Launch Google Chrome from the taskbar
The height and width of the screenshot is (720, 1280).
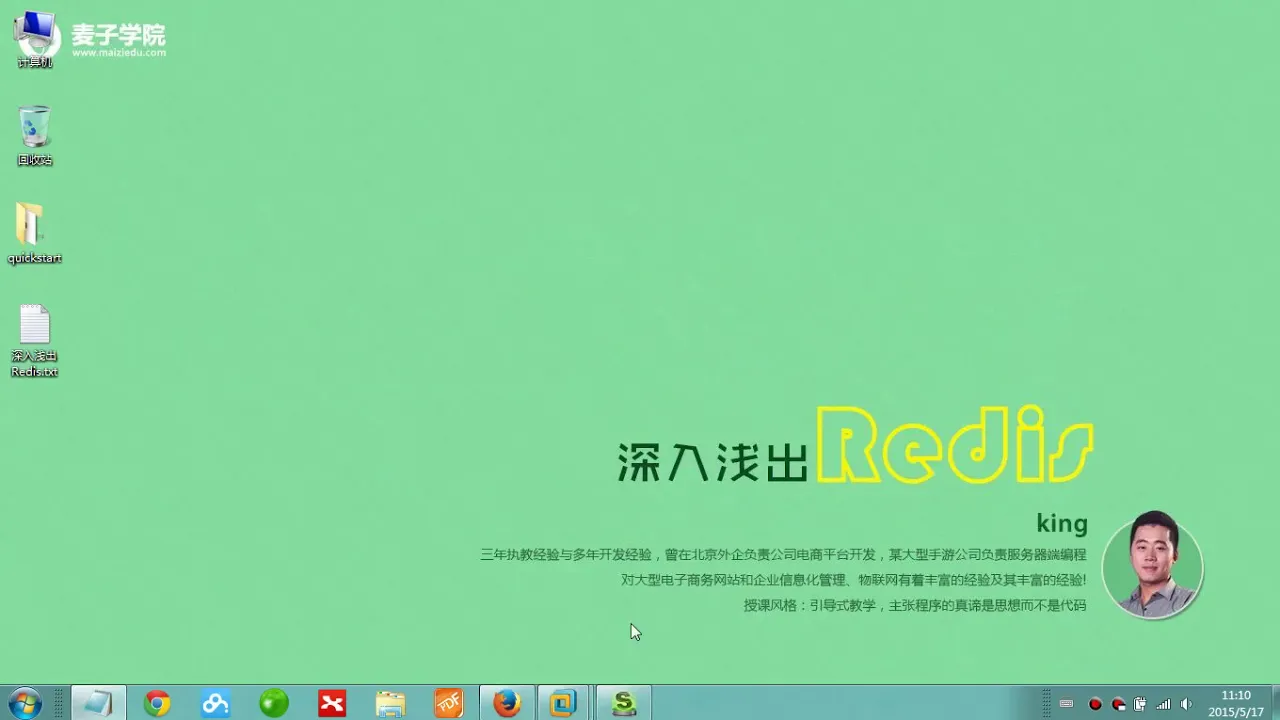(x=157, y=703)
